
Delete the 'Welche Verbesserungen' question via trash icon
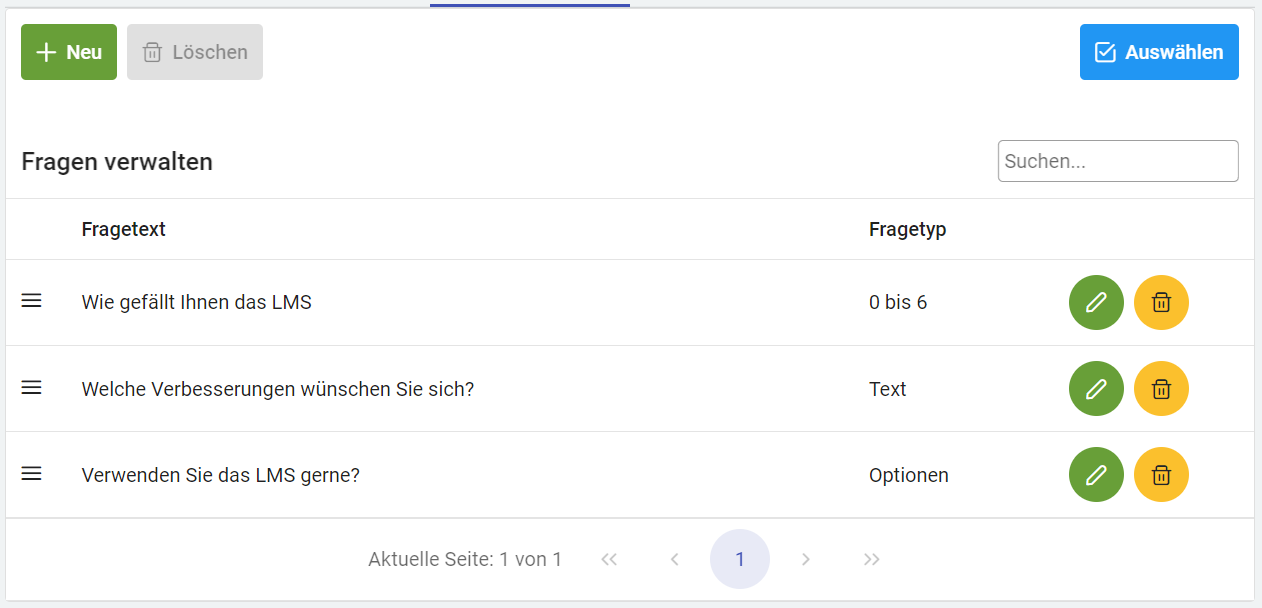(x=1161, y=388)
